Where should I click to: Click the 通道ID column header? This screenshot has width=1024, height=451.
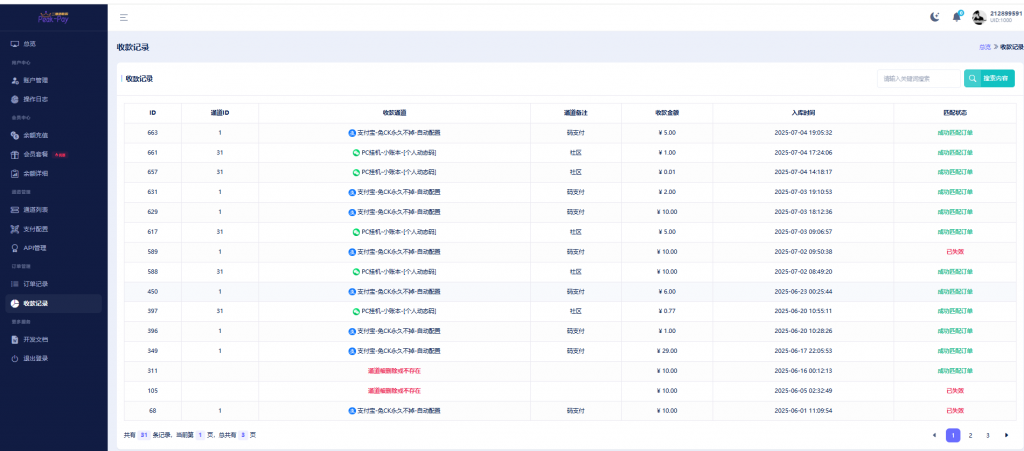coord(220,113)
